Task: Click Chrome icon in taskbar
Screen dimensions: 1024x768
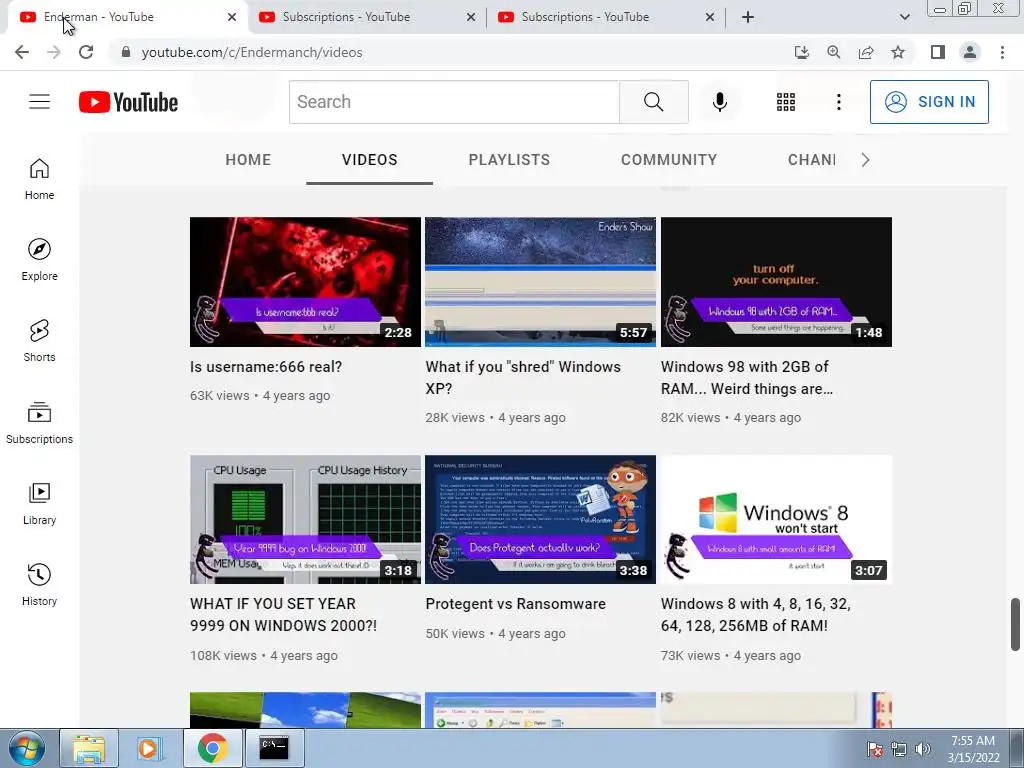Action: pyautogui.click(x=212, y=748)
